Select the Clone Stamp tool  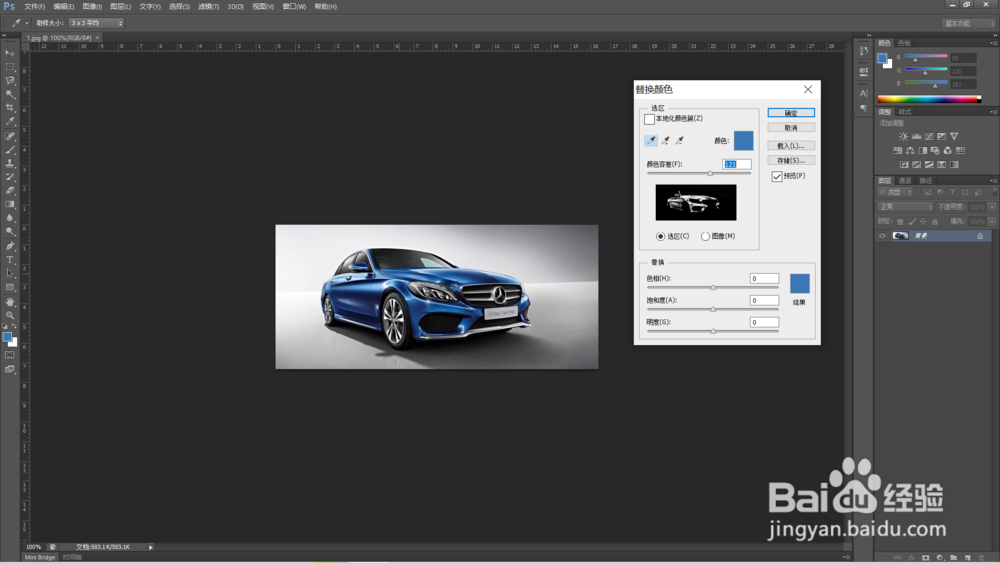click(x=10, y=163)
